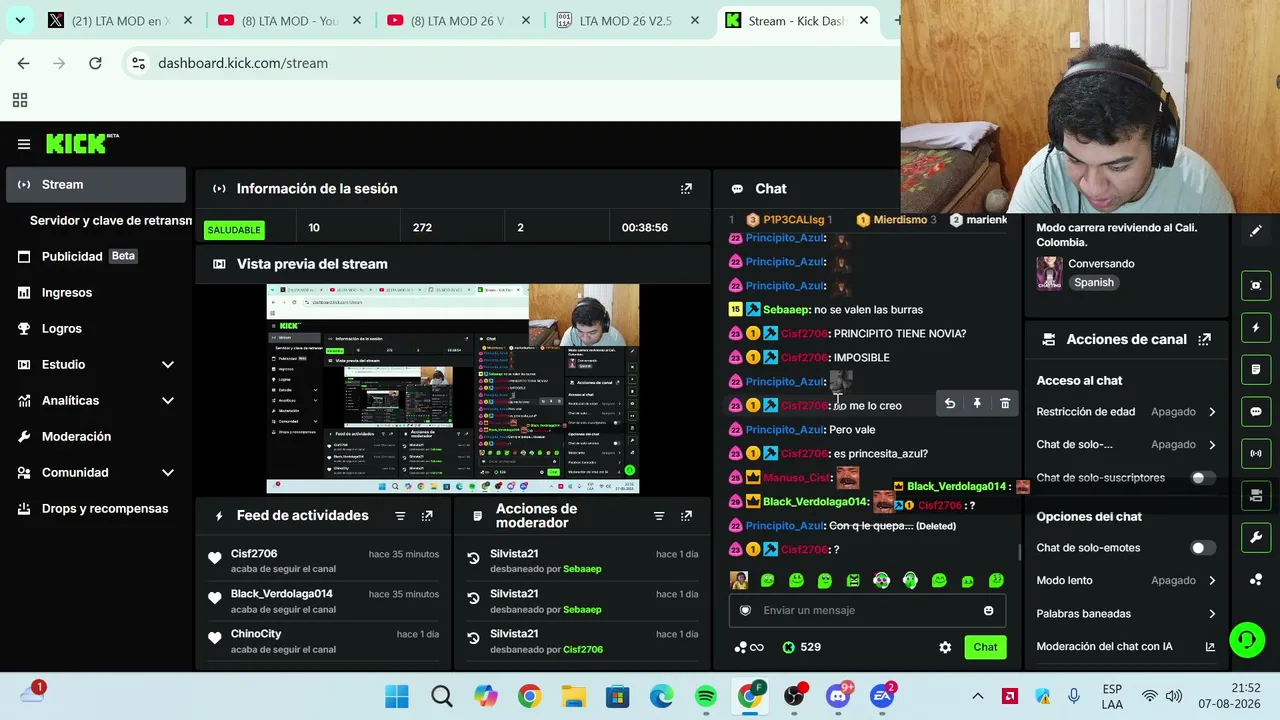Pop out the Información de la sesión panel

click(686, 189)
